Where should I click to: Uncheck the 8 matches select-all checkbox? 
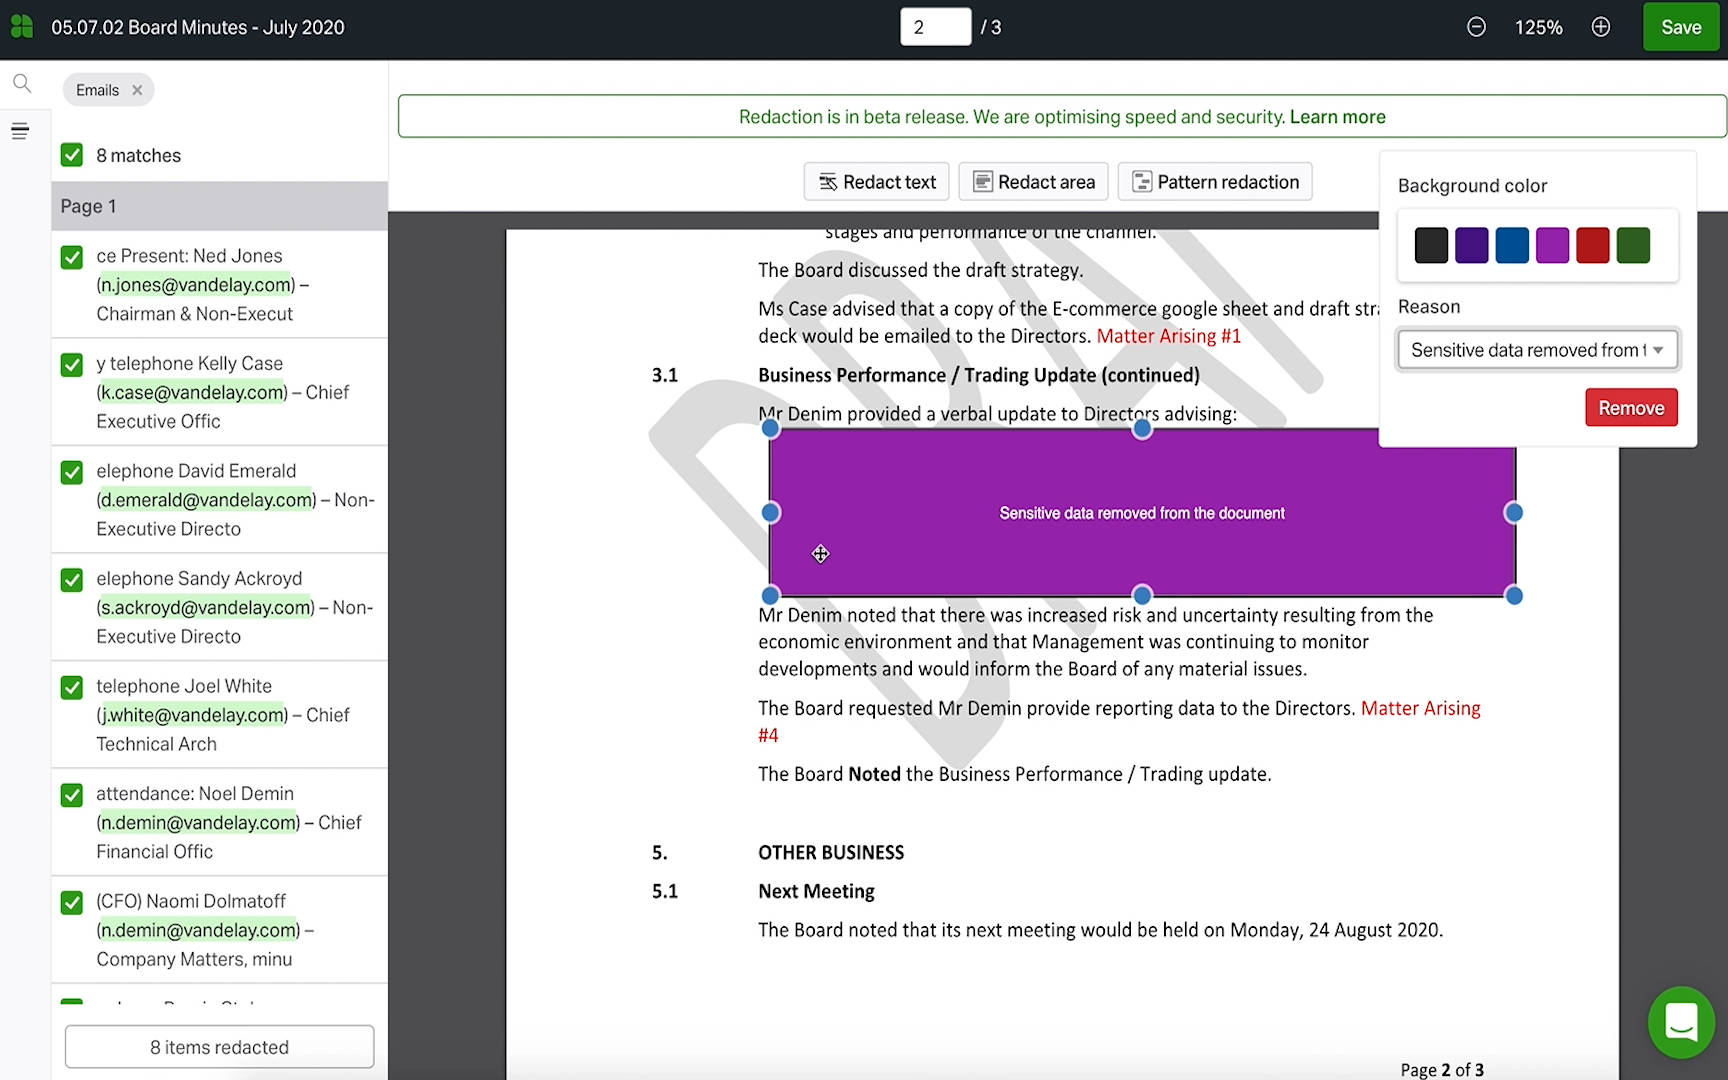tap(72, 155)
